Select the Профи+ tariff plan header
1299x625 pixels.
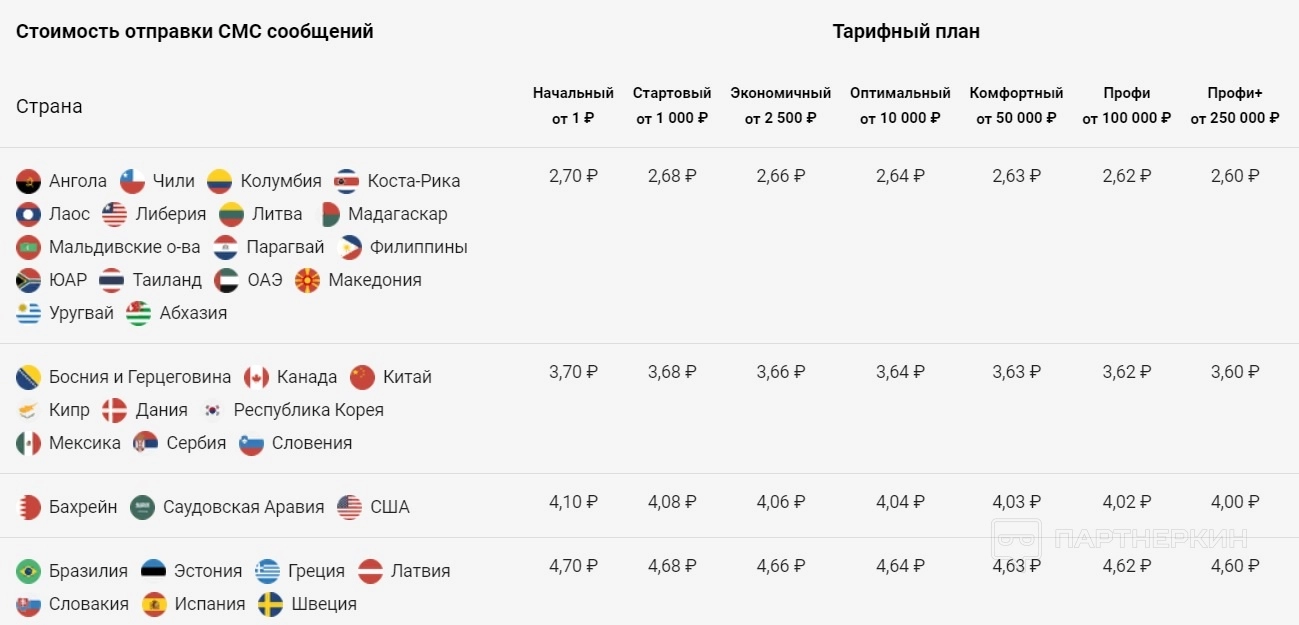(x=1234, y=105)
